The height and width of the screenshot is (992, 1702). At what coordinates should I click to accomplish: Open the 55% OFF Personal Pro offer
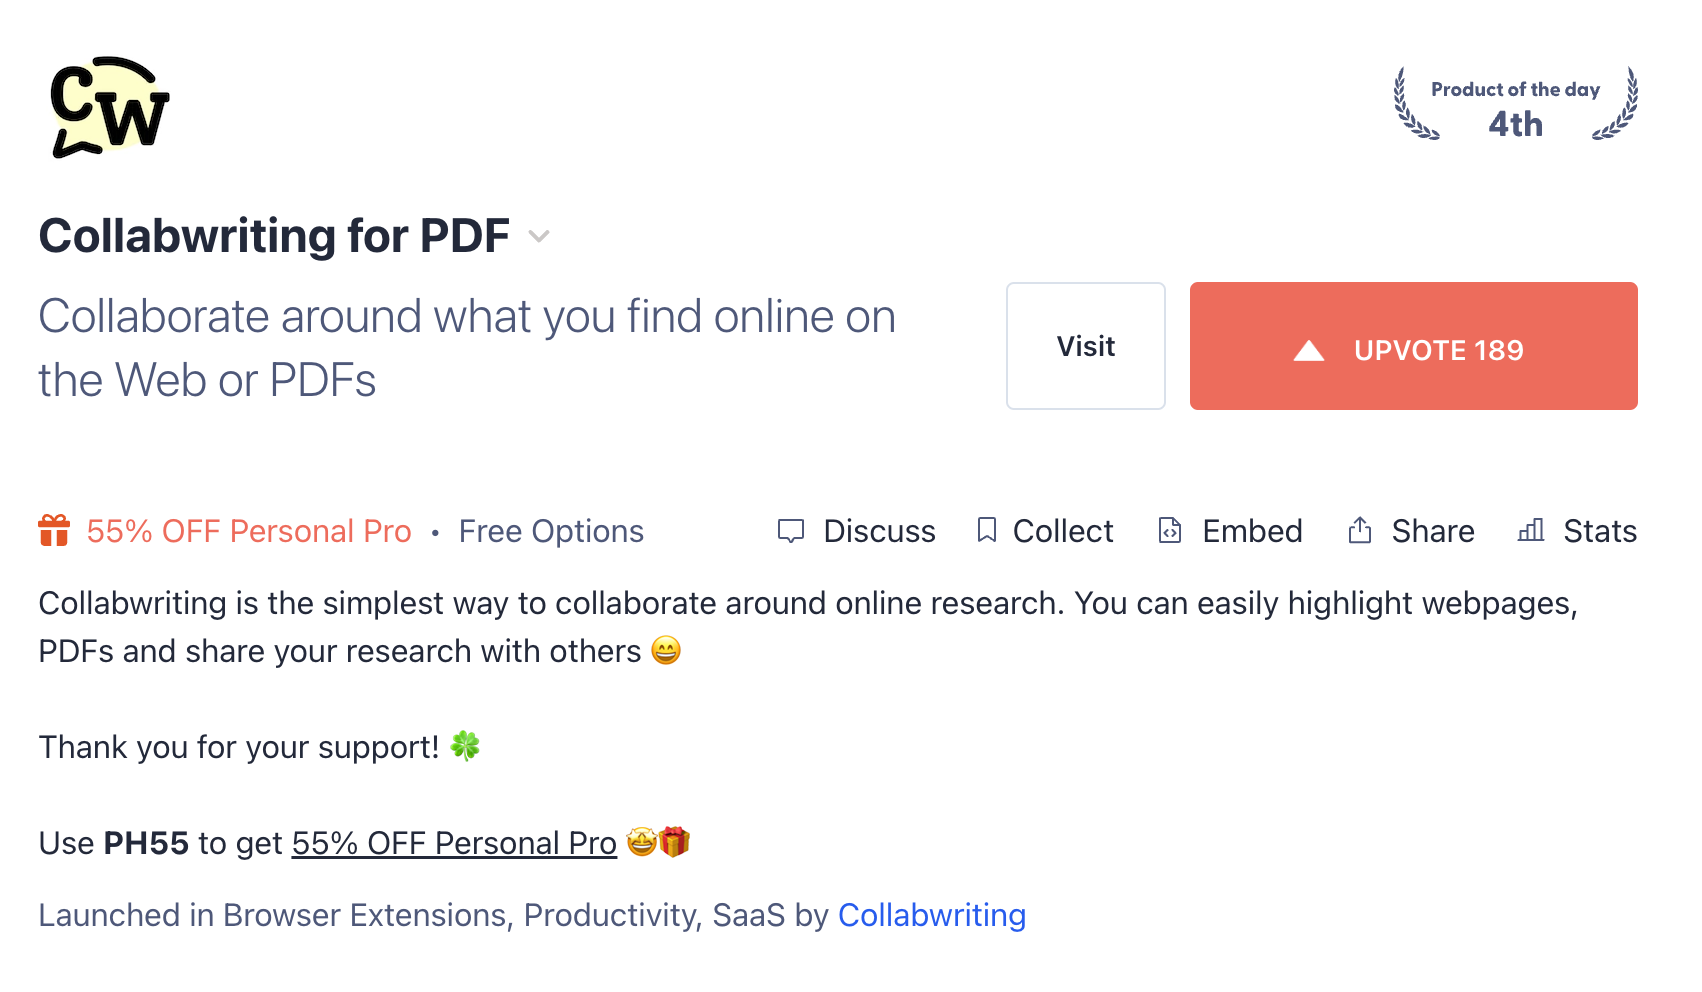click(249, 531)
